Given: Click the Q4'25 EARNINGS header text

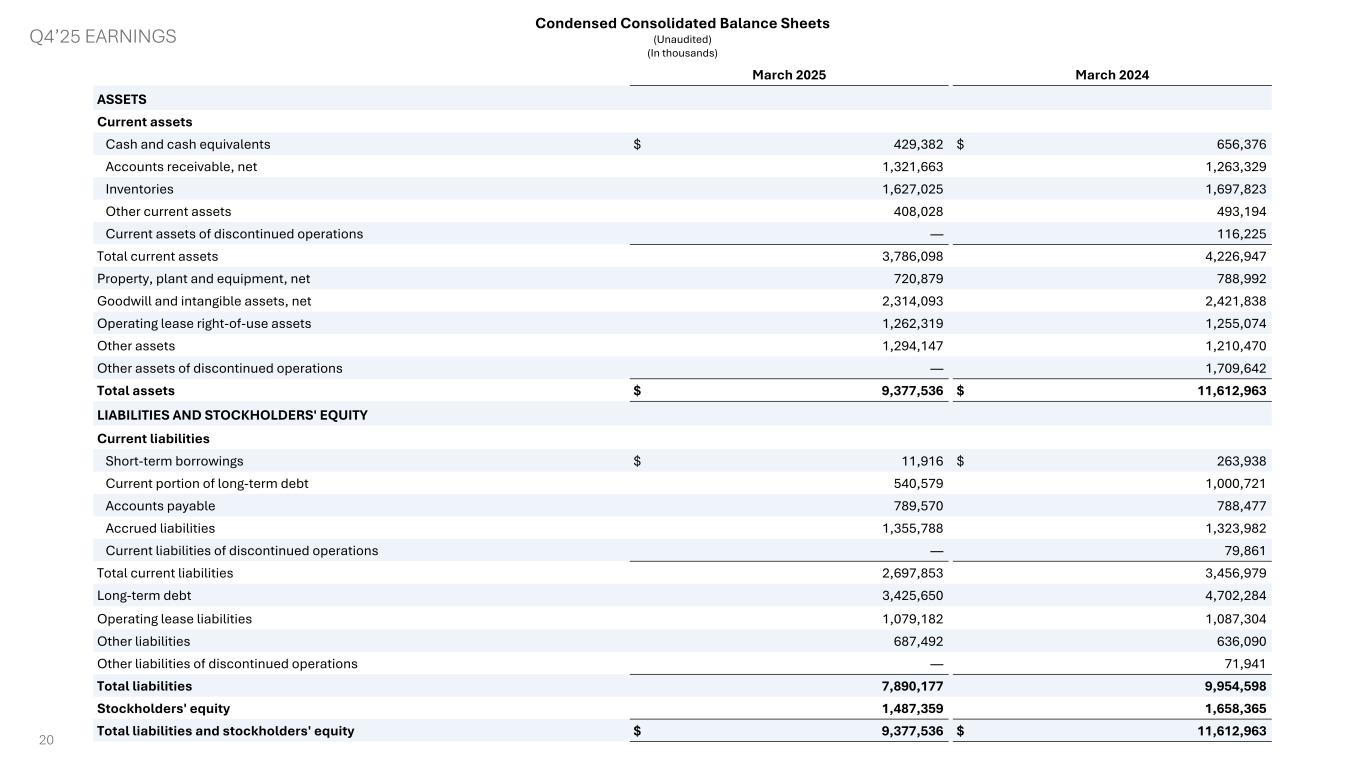Looking at the screenshot, I should coord(101,37).
